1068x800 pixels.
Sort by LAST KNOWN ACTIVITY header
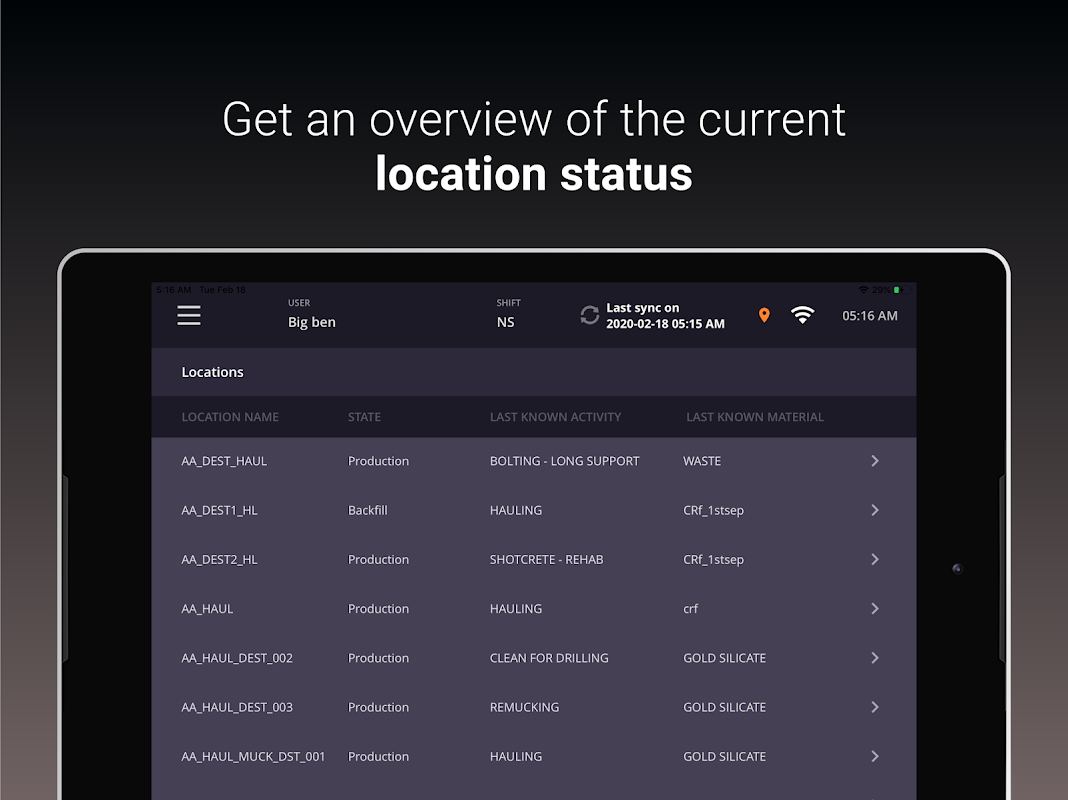point(556,417)
